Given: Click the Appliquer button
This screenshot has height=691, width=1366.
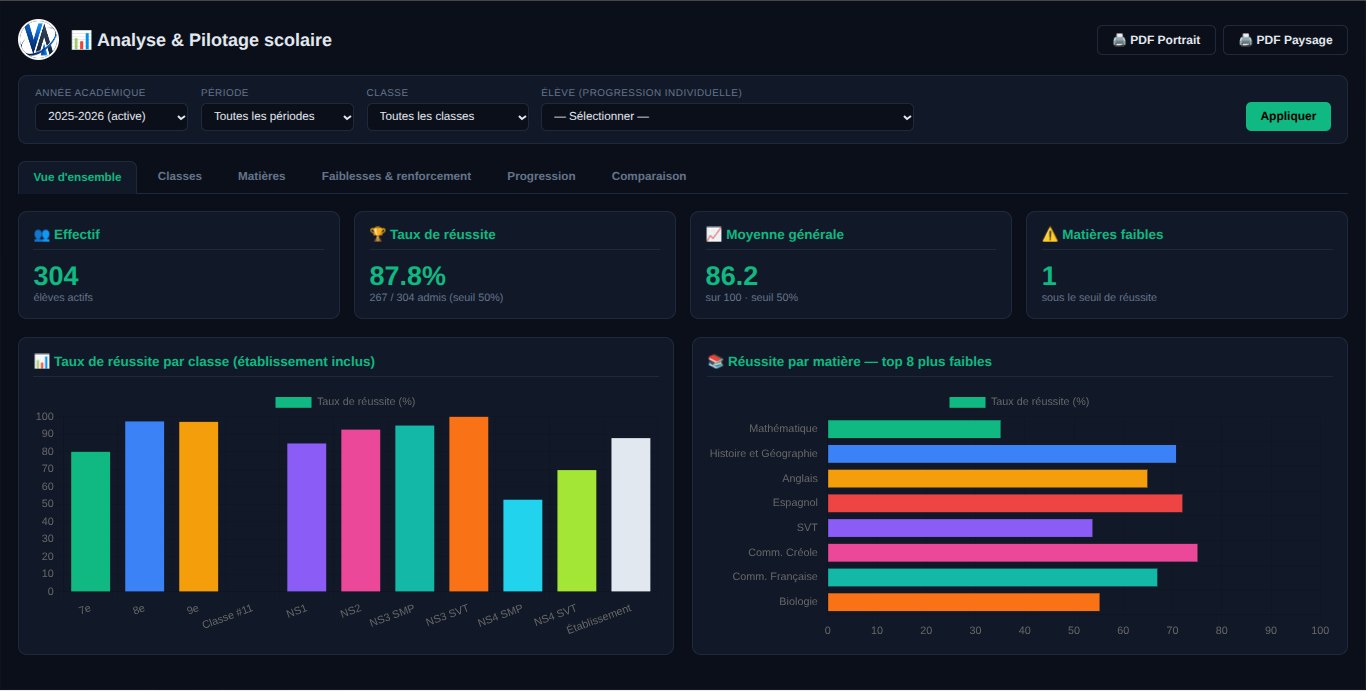Looking at the screenshot, I should pyautogui.click(x=1288, y=116).
